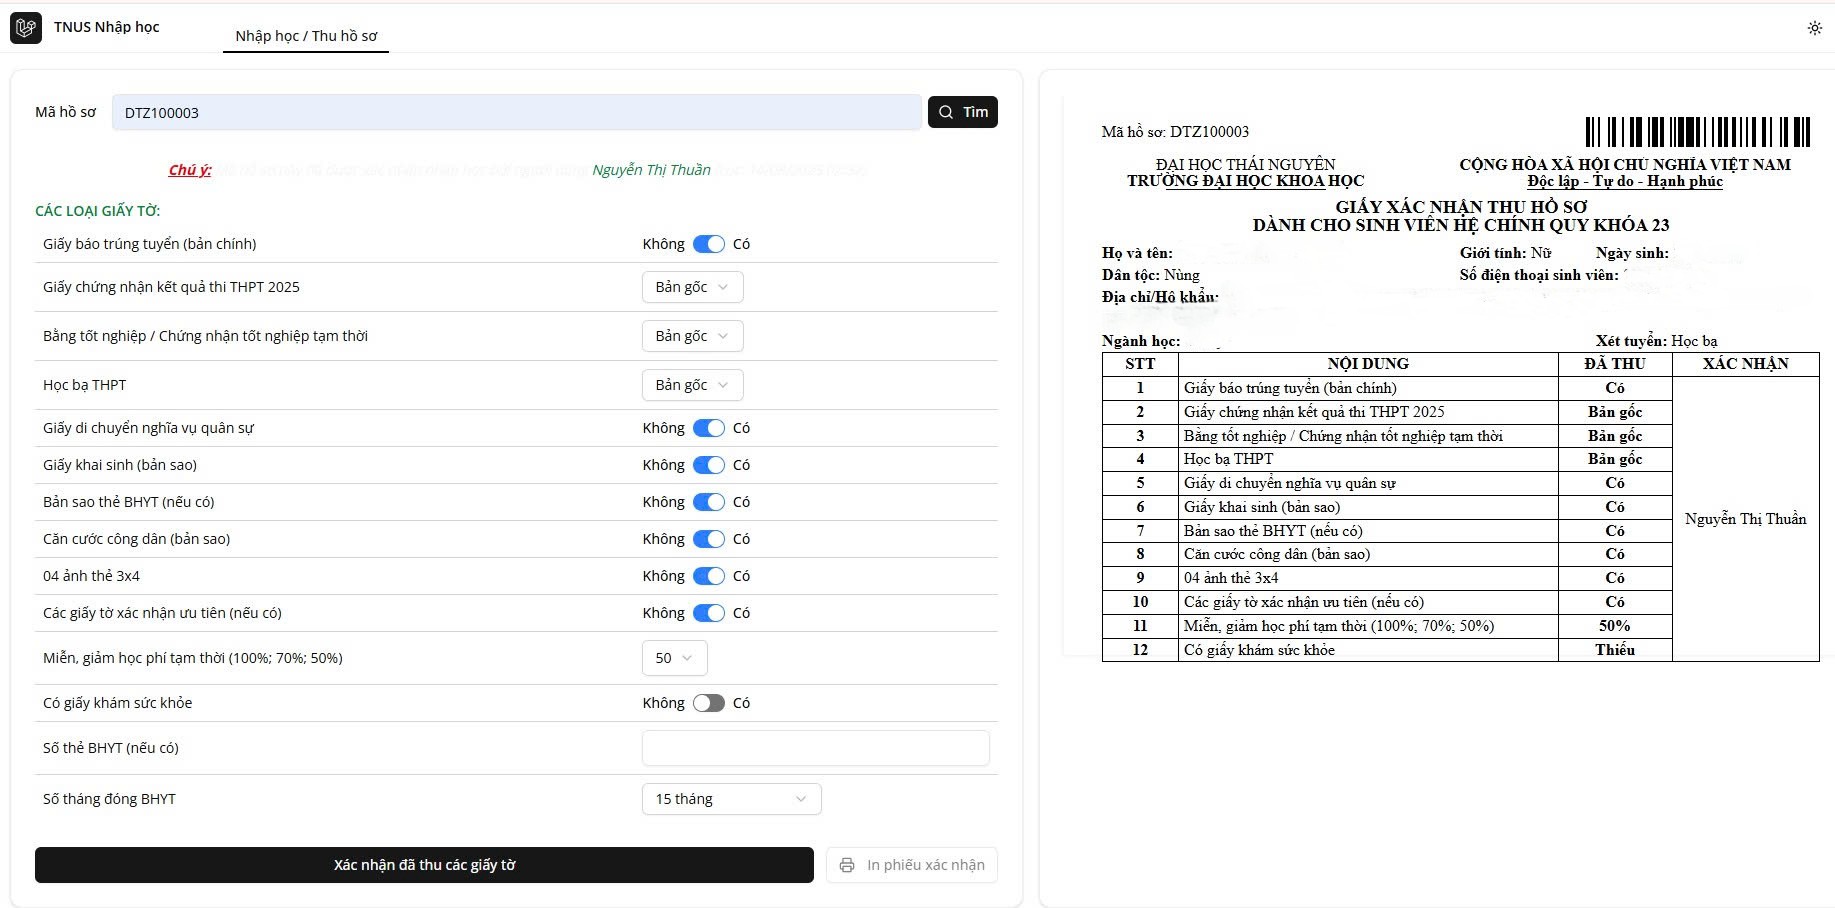Toggle Bản sao thẻ BHYT switch
Image resolution: width=1835 pixels, height=908 pixels.
(708, 502)
